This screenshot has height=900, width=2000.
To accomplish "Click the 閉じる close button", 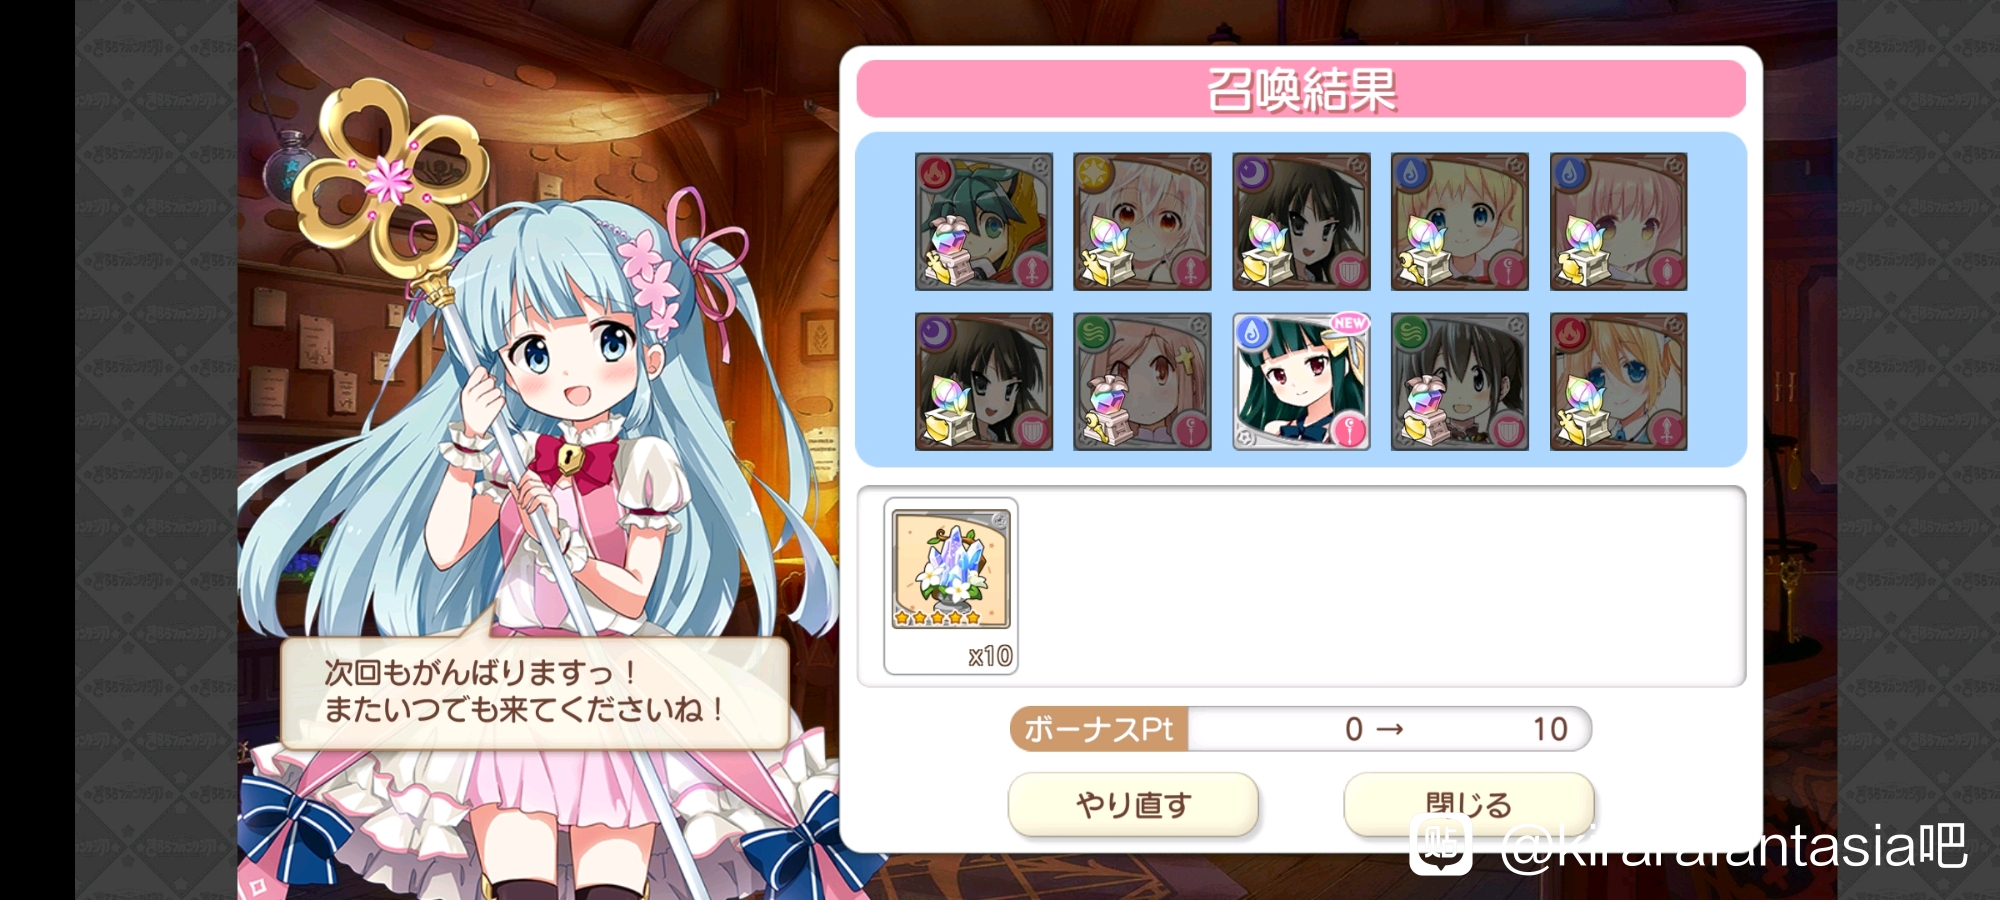I will tap(1469, 804).
